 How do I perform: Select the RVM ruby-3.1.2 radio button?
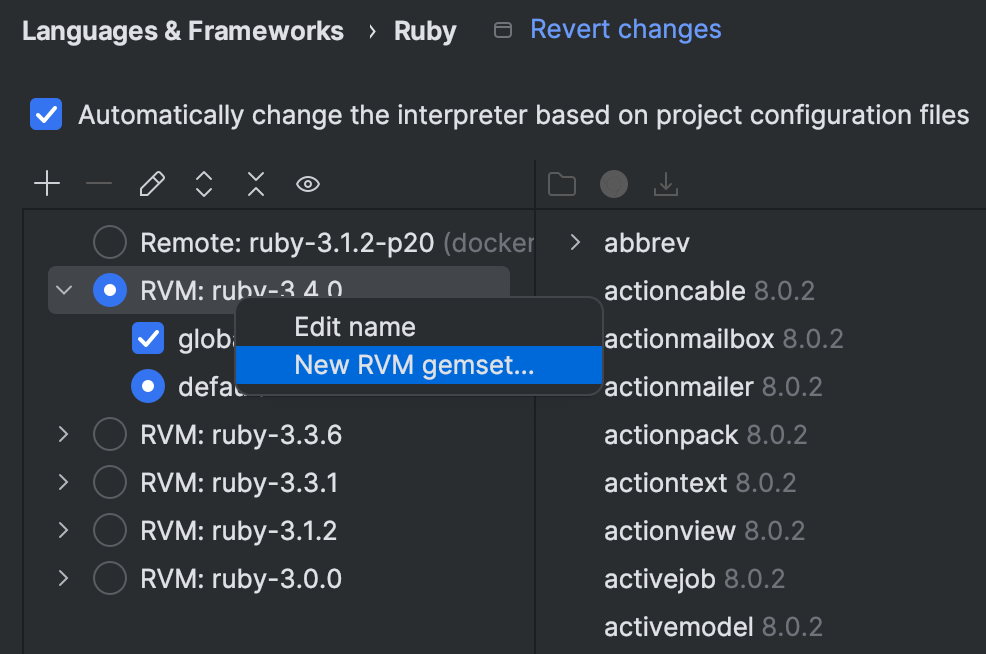point(110,530)
